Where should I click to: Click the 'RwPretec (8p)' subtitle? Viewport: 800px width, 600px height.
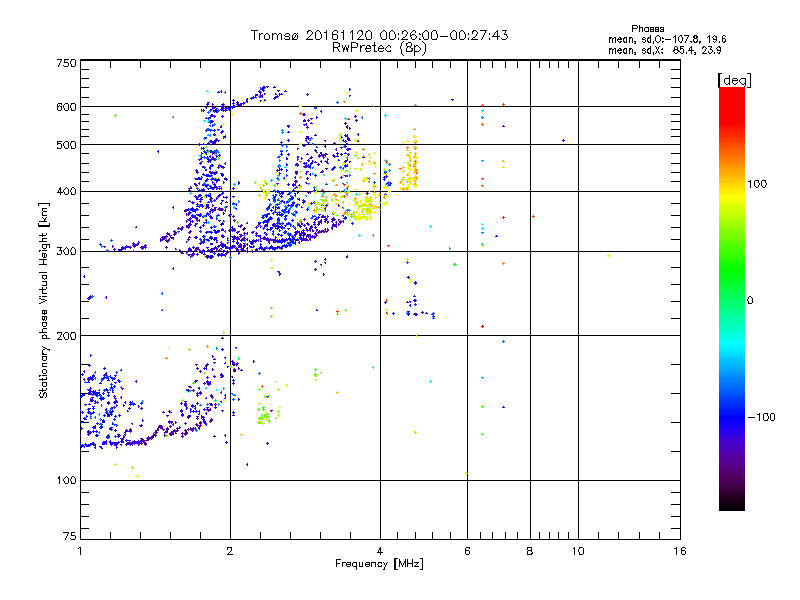pos(379,48)
